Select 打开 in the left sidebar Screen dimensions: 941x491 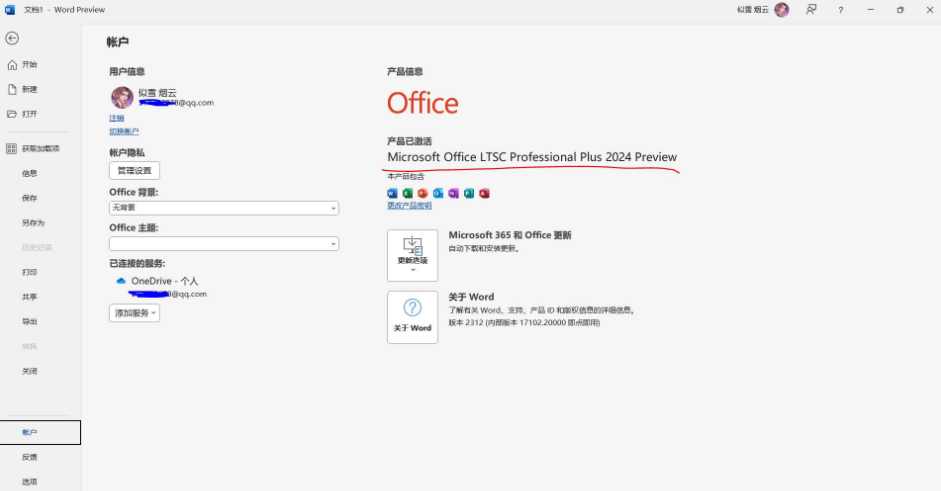tap(29, 114)
